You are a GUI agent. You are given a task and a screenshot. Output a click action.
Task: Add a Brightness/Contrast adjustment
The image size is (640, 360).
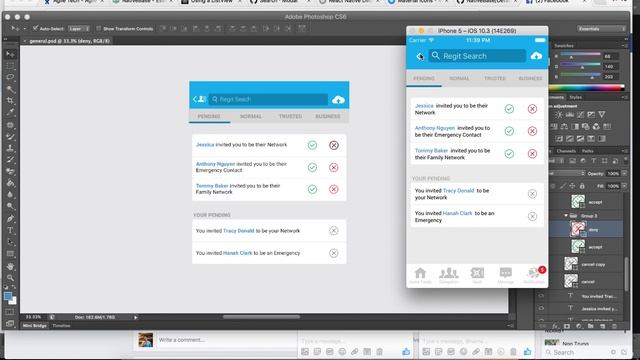(558, 115)
